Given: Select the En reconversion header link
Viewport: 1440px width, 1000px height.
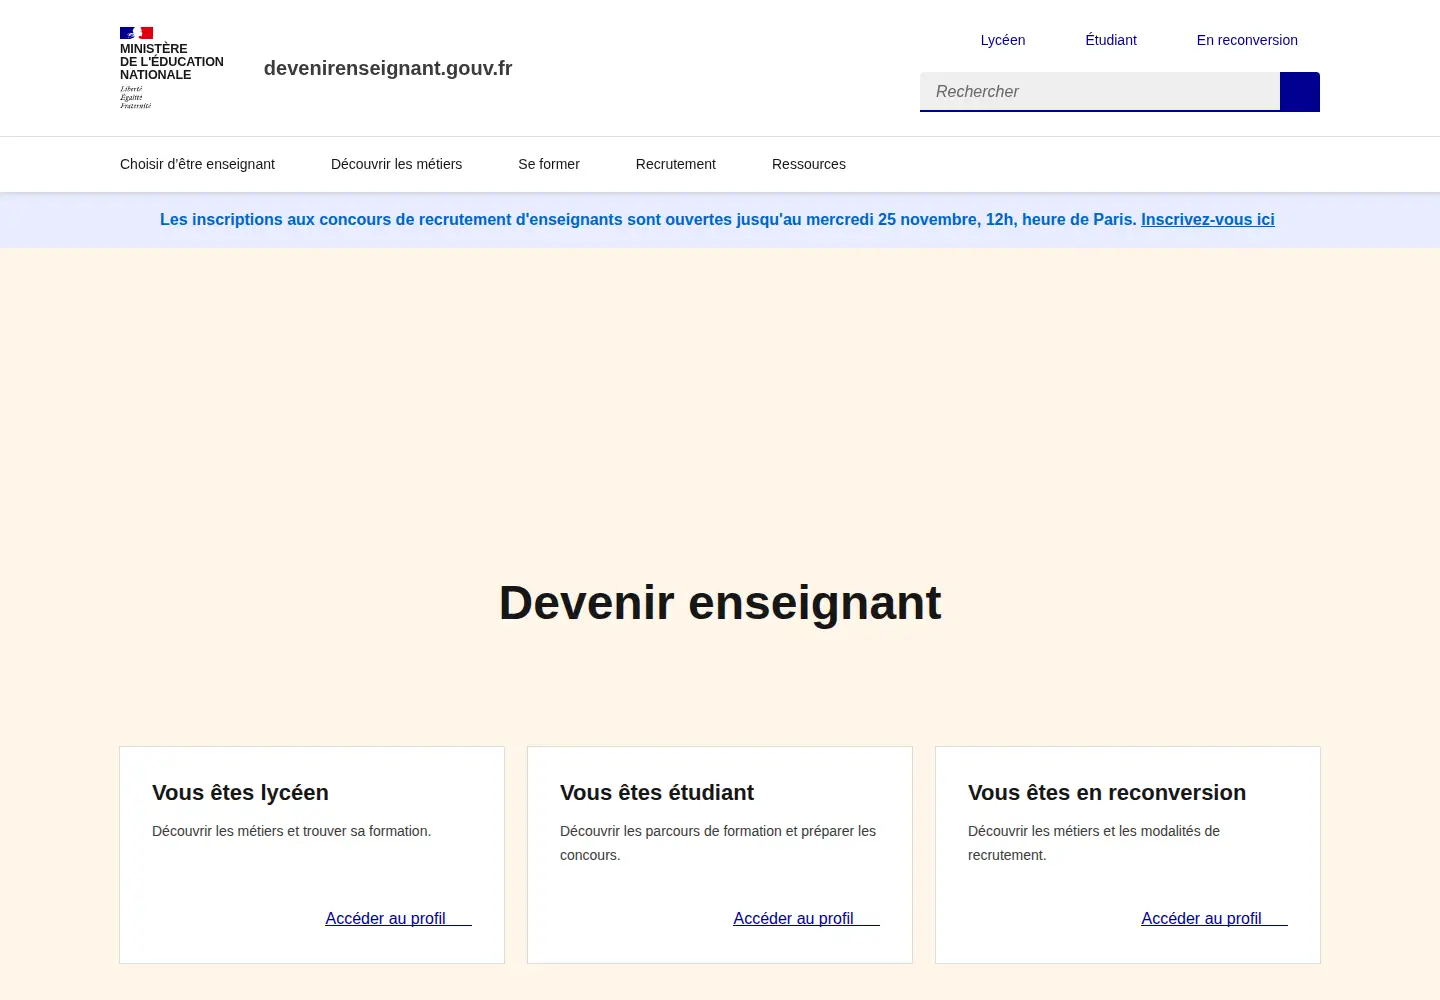Looking at the screenshot, I should 1247,40.
